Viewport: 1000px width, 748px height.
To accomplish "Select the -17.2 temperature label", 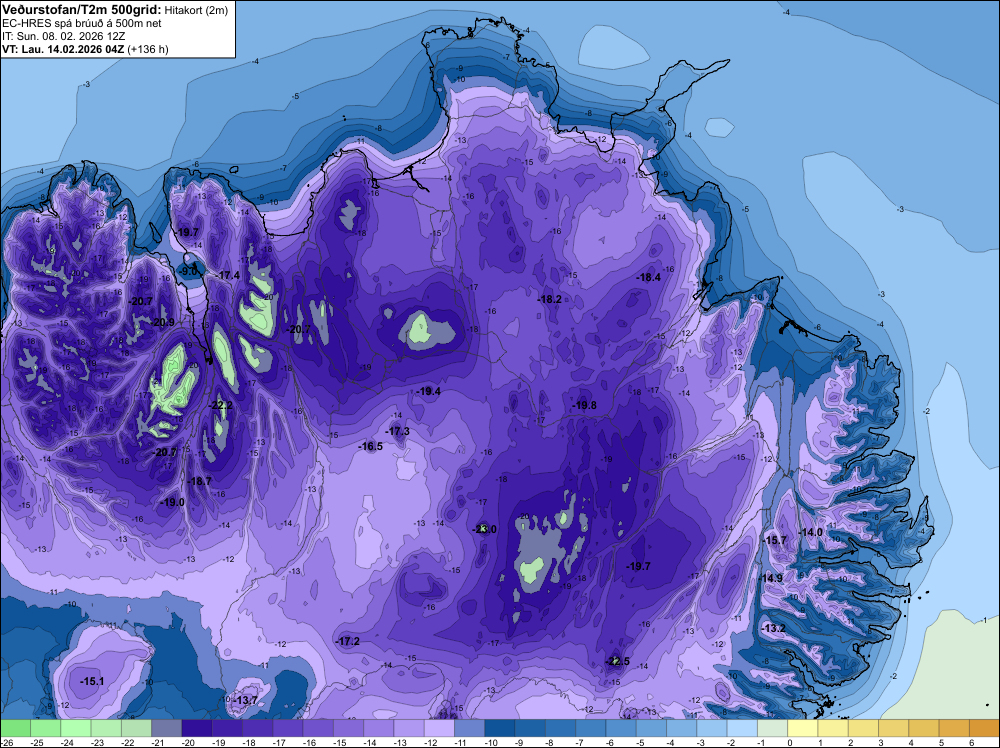I will tap(348, 642).
